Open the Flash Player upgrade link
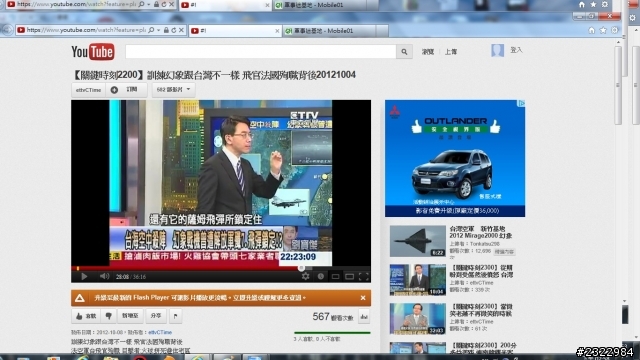The height and width of the screenshot is (360, 640). click(x=268, y=298)
